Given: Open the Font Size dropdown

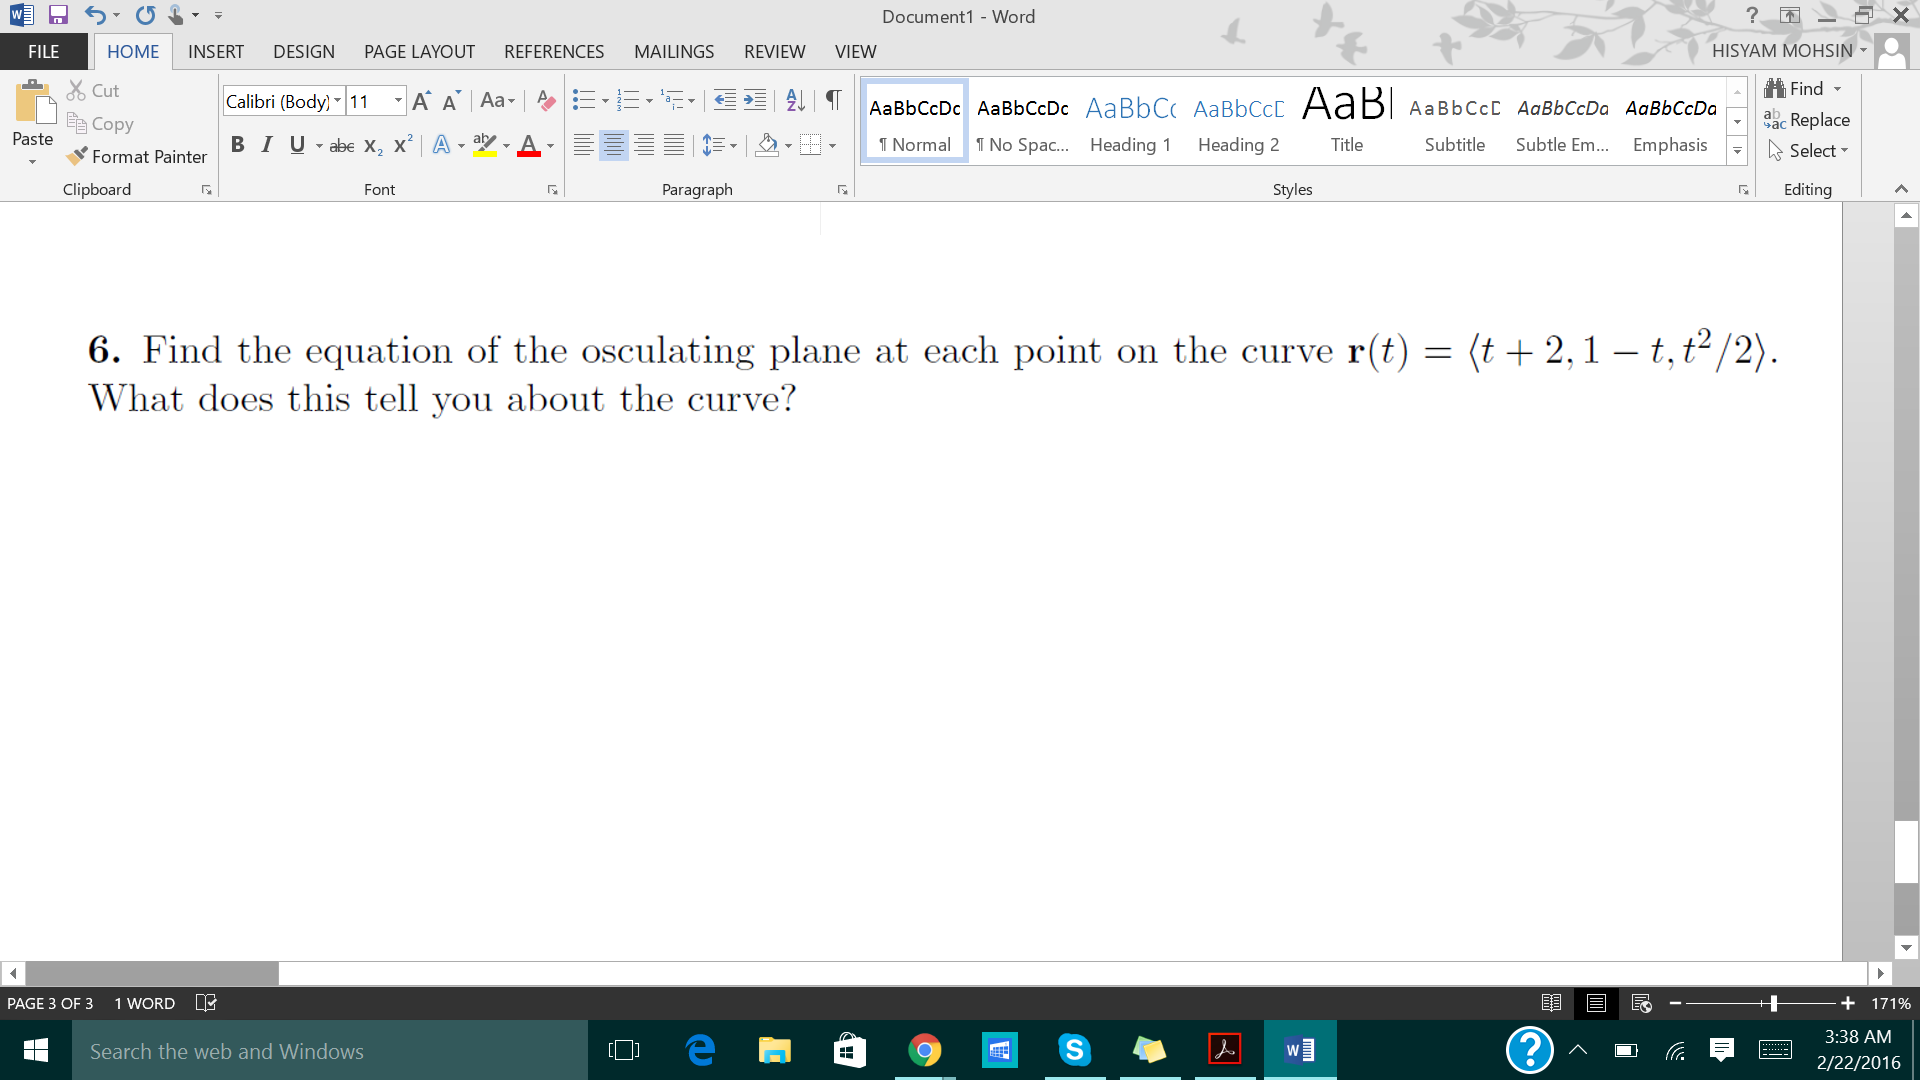Looking at the screenshot, I should click(x=397, y=100).
